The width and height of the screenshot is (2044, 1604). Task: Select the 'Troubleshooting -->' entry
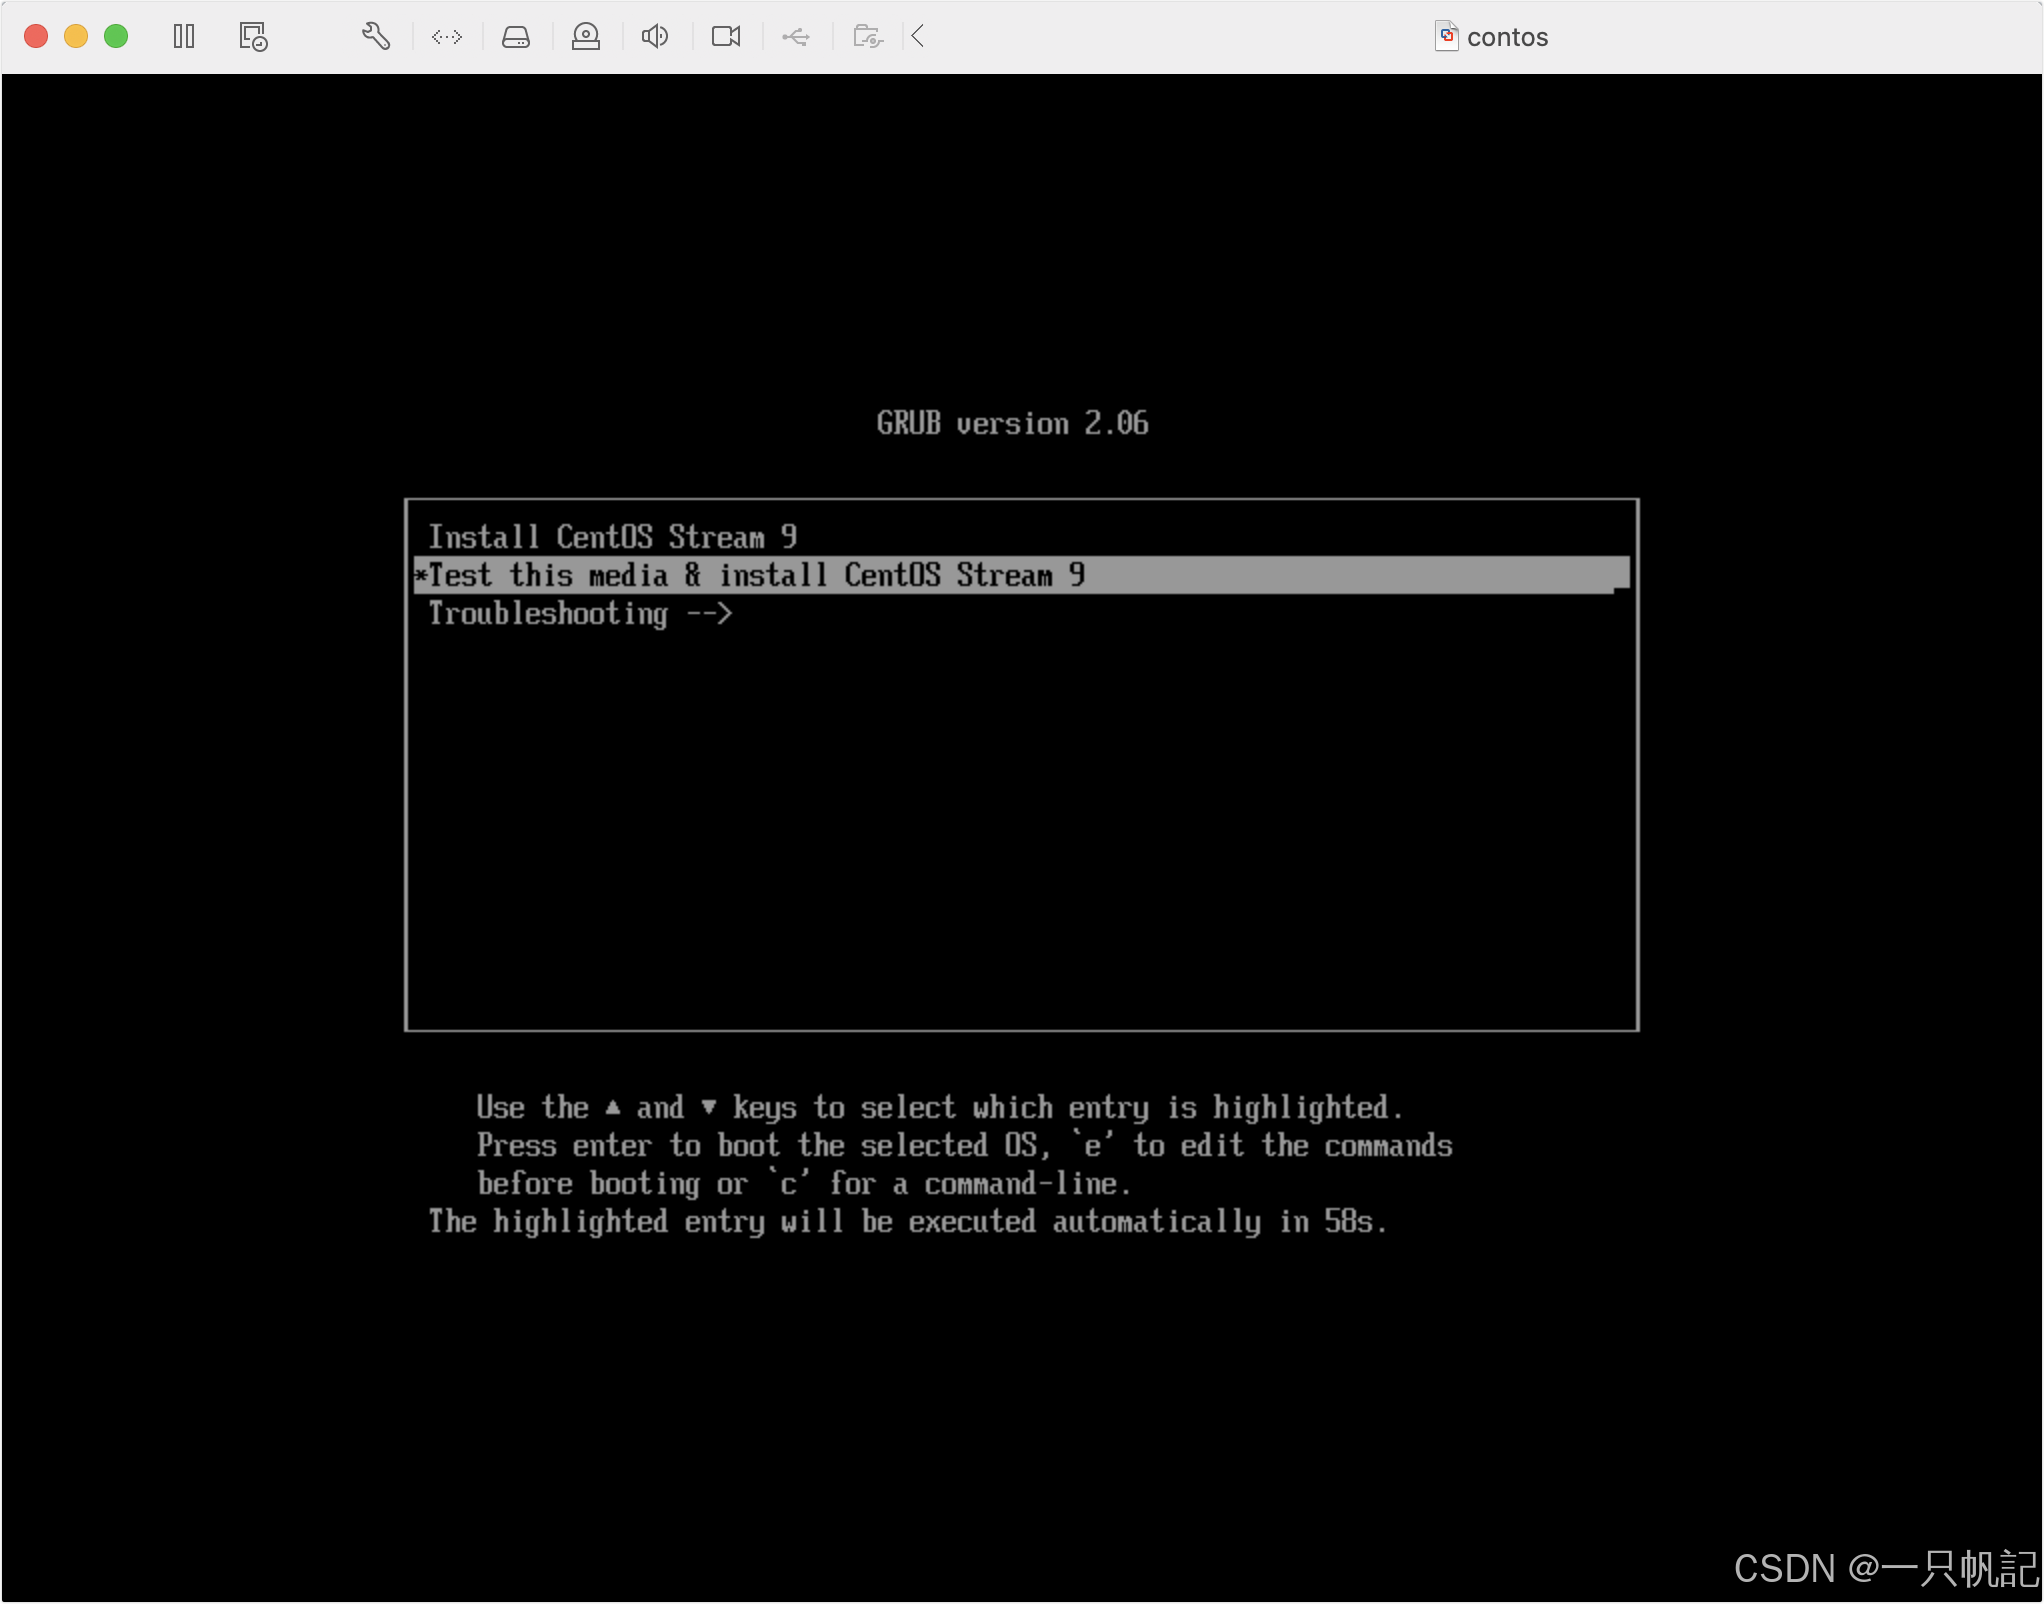[1021, 613]
